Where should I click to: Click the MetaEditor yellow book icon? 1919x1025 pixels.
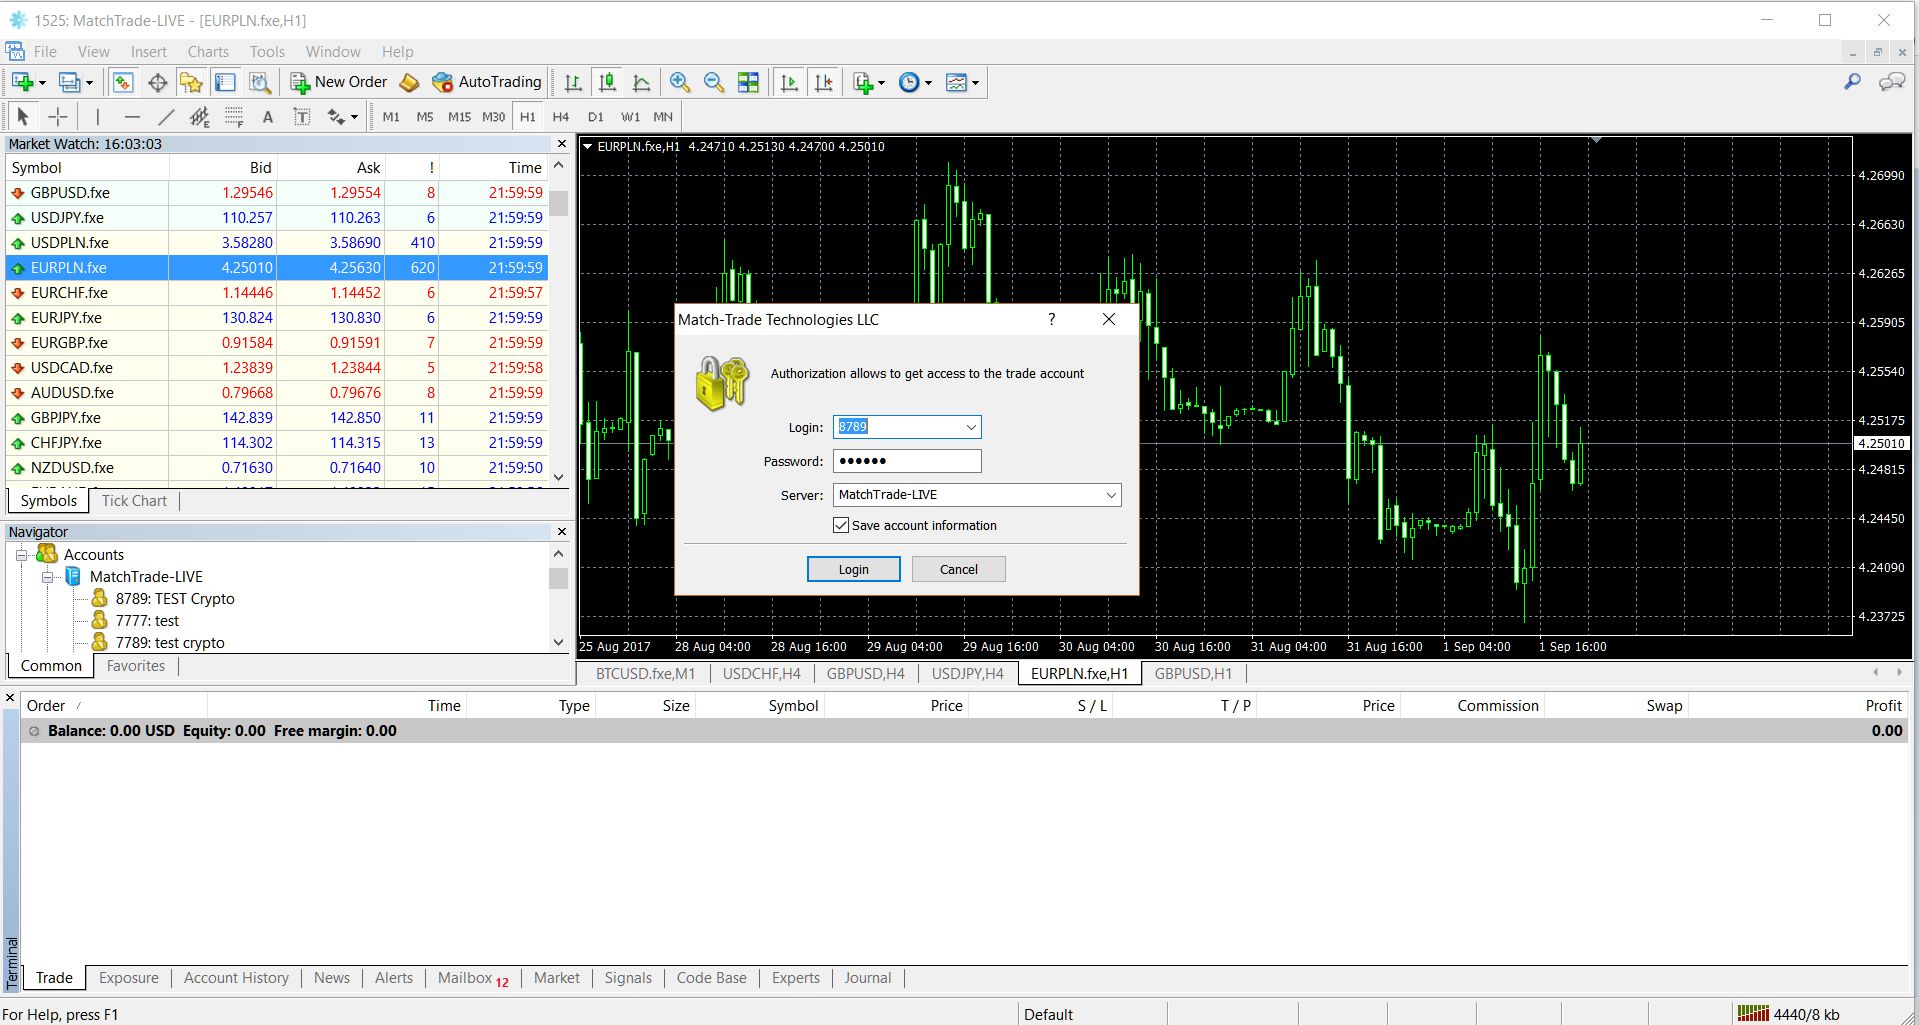tap(409, 82)
